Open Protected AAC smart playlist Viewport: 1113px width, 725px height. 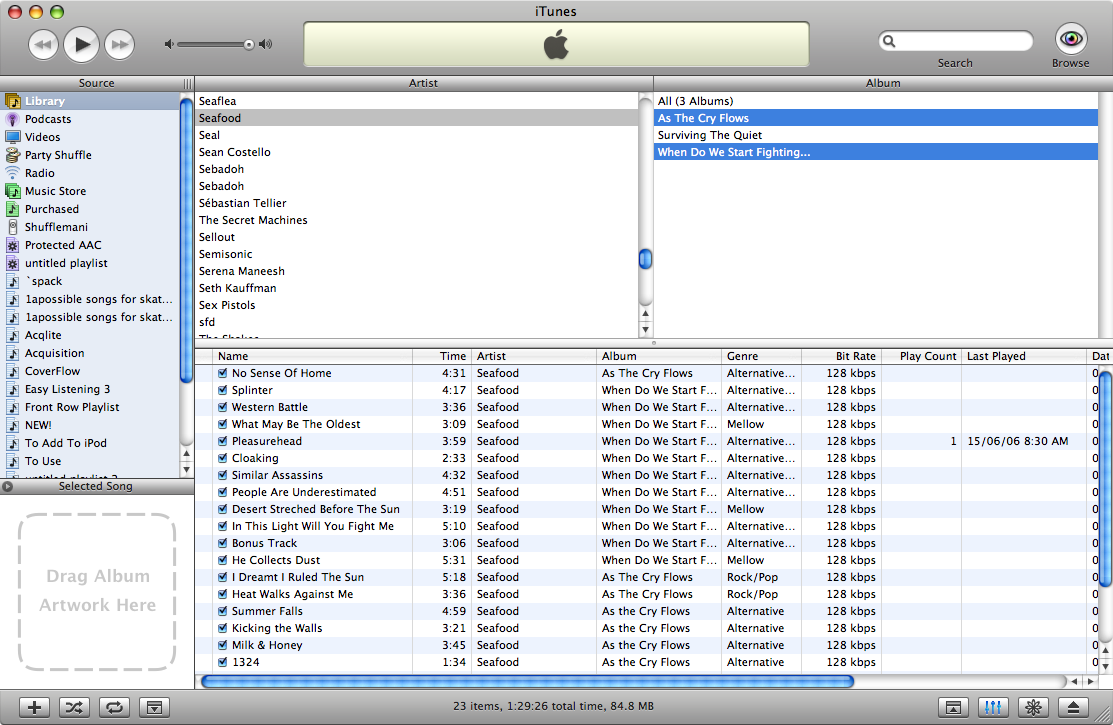pos(90,245)
